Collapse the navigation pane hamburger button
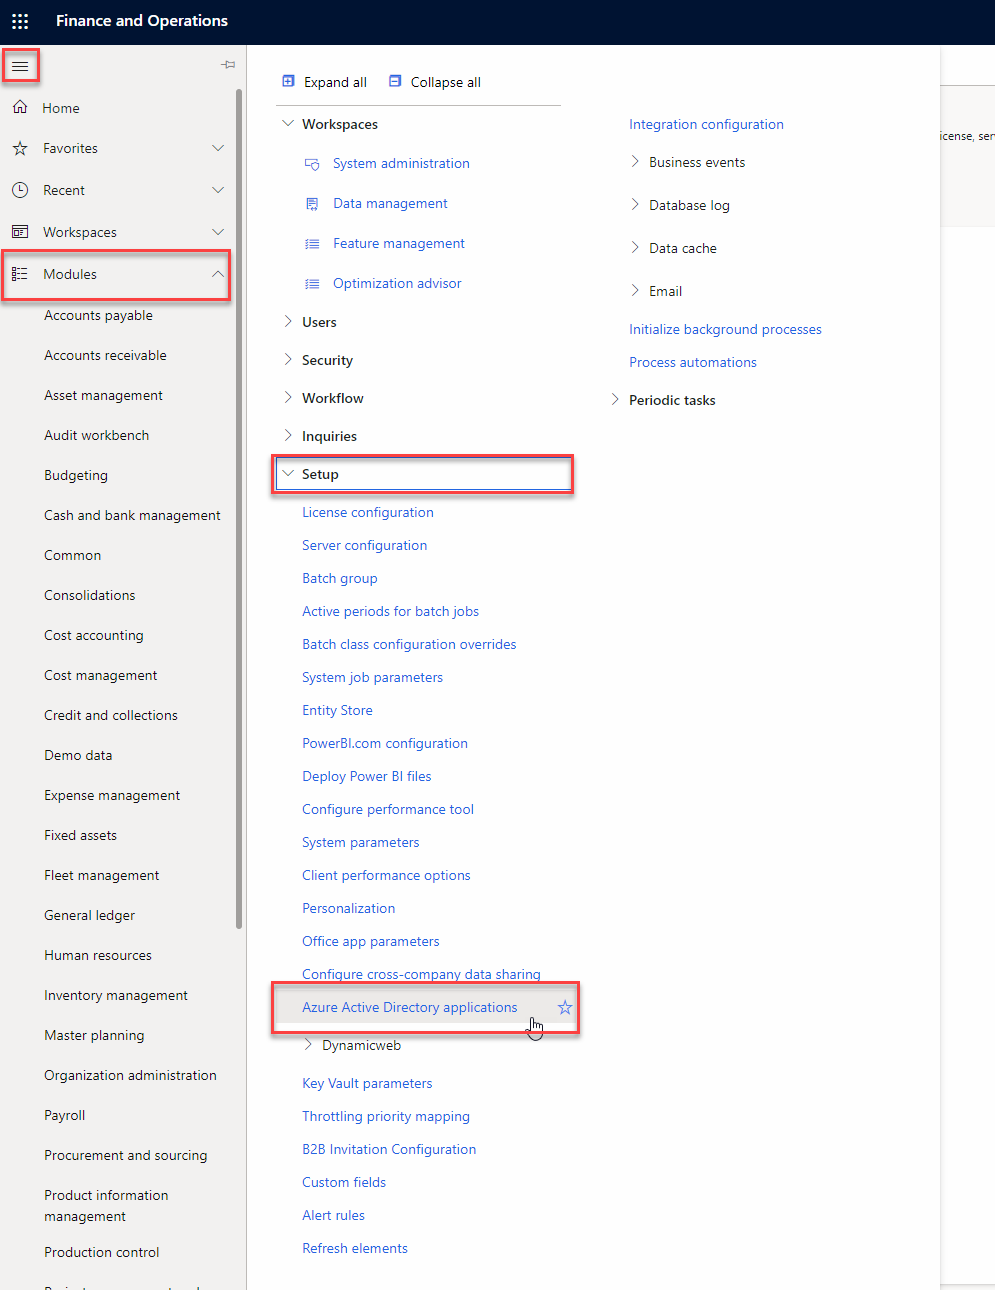 point(20,67)
